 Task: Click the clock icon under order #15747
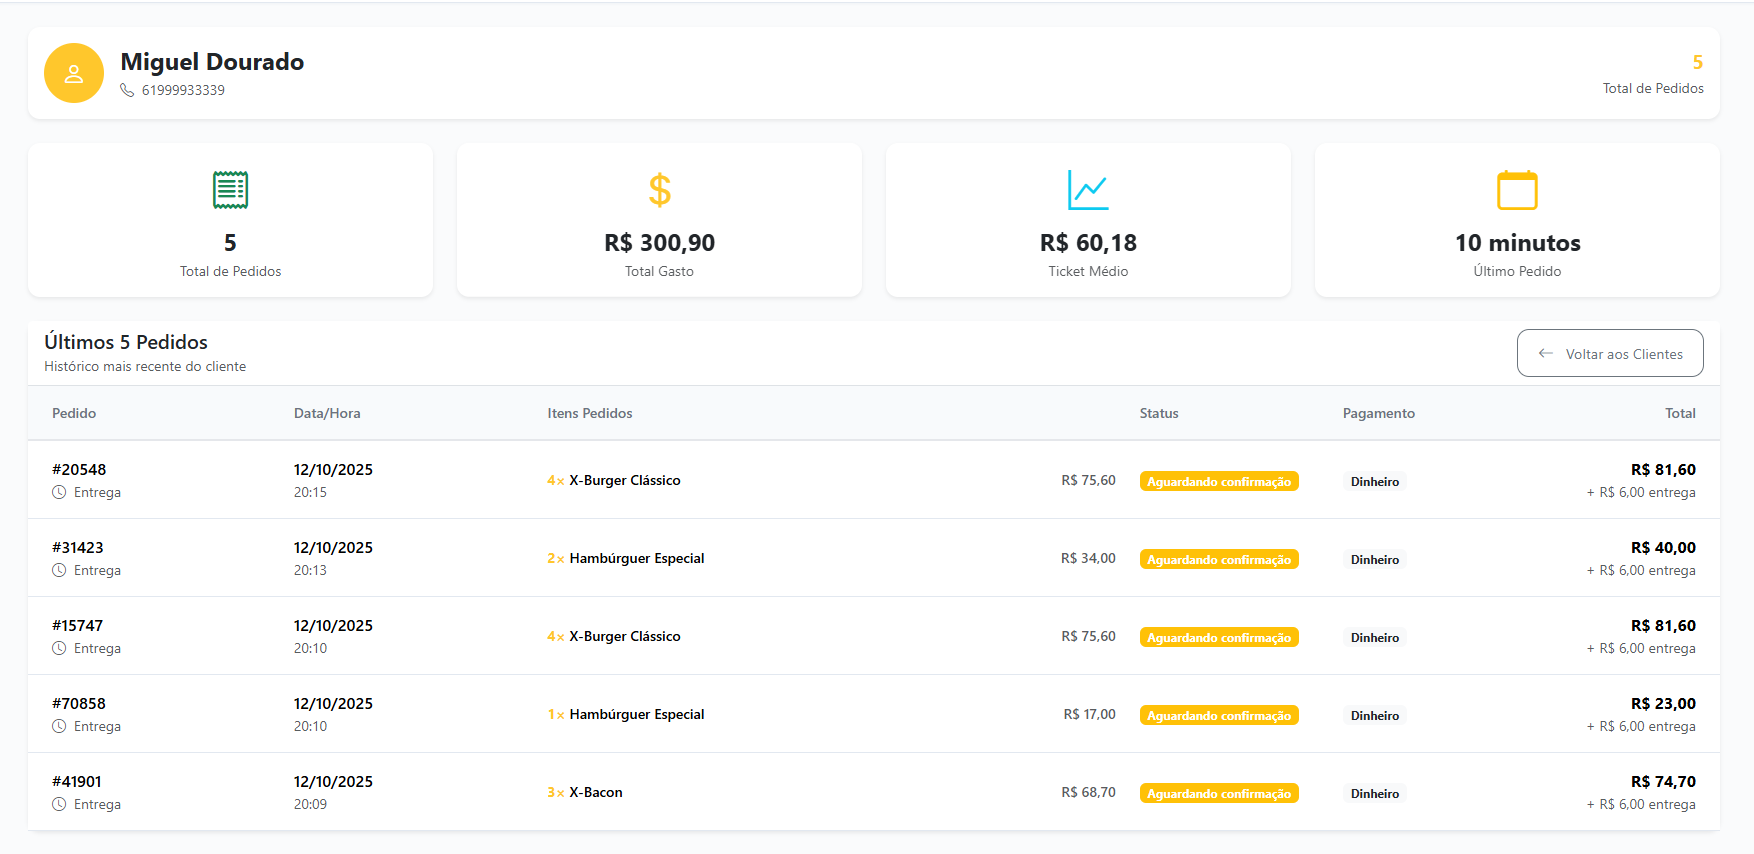pos(59,648)
